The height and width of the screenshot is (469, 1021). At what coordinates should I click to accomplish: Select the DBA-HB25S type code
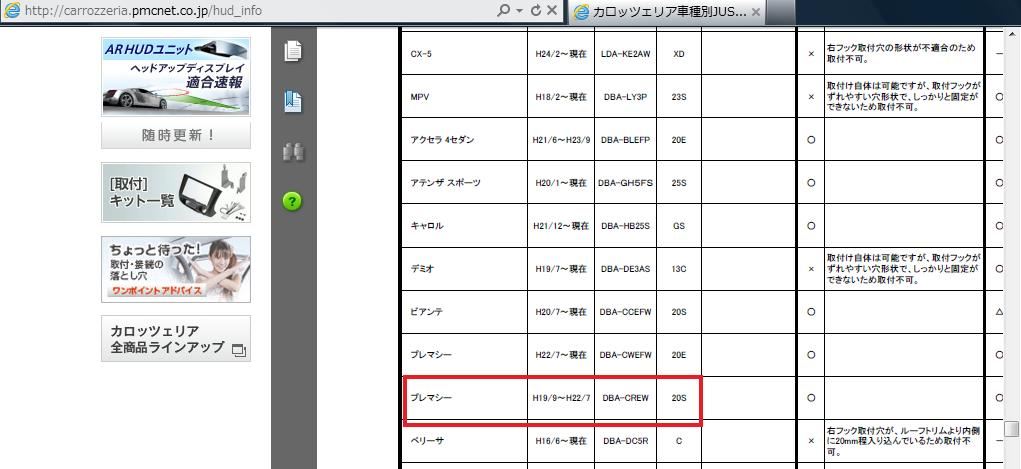tap(626, 225)
